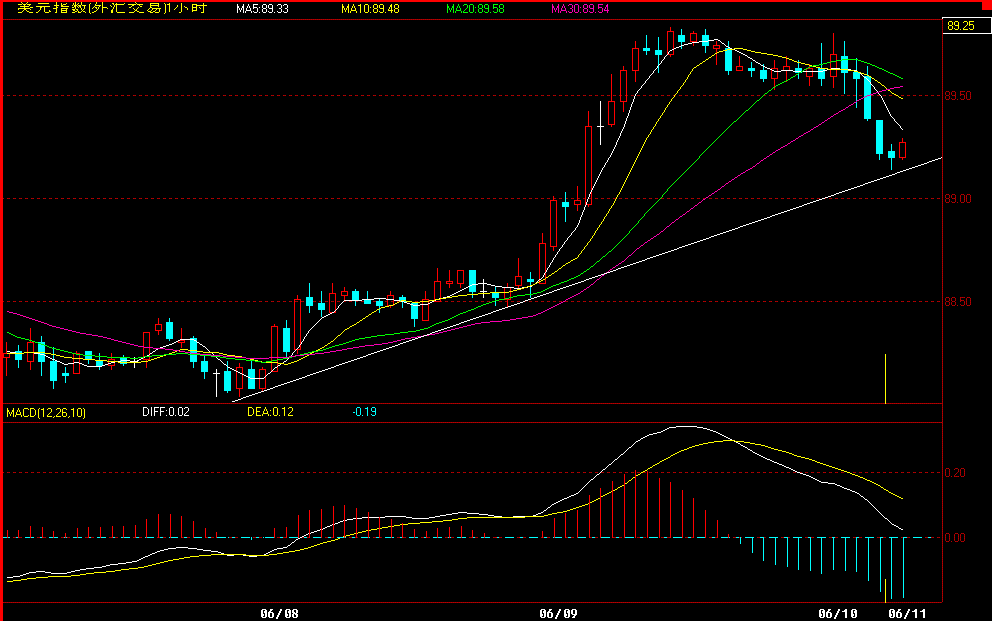Click the chart title 美元指数(外汇交易)1小时
This screenshot has width=992, height=621.
point(112,9)
